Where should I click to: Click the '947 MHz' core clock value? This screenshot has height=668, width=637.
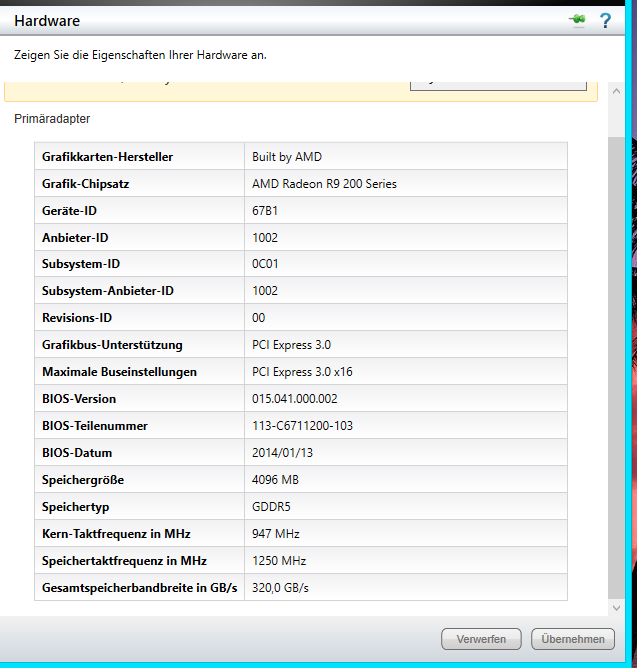pos(276,534)
